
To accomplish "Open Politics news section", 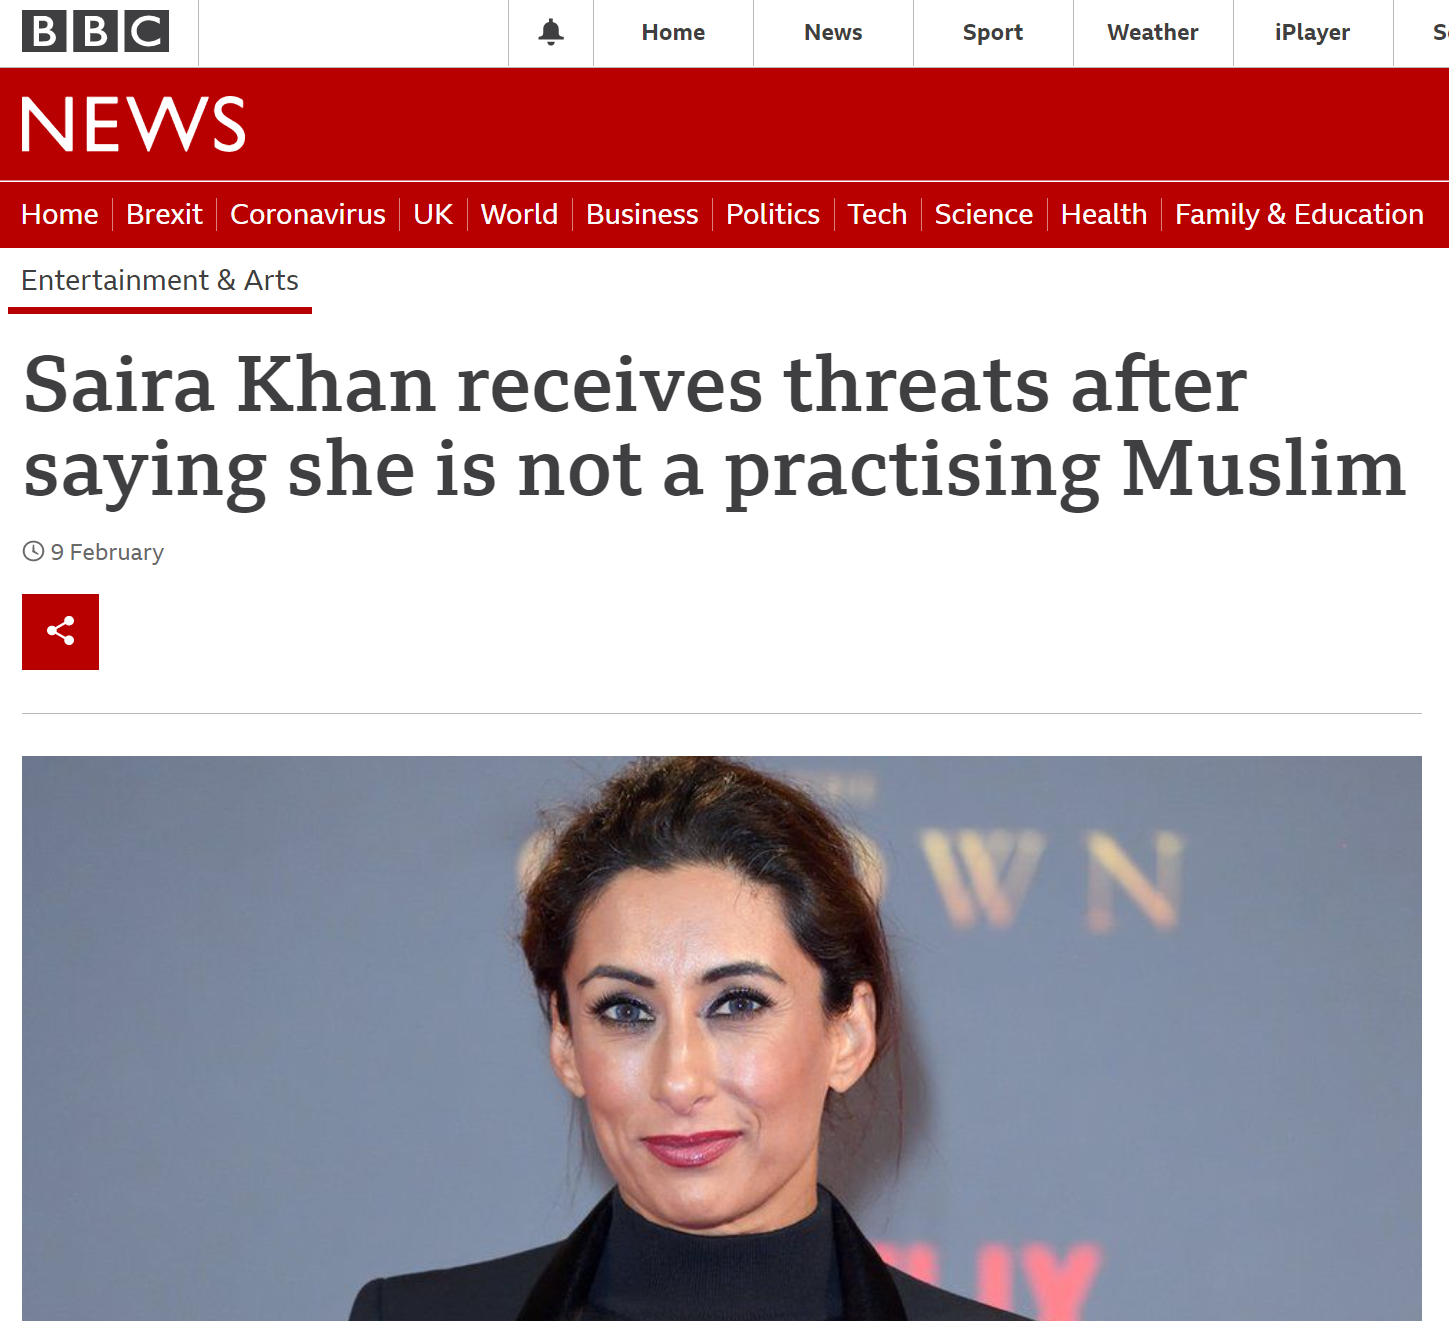I will [x=773, y=214].
